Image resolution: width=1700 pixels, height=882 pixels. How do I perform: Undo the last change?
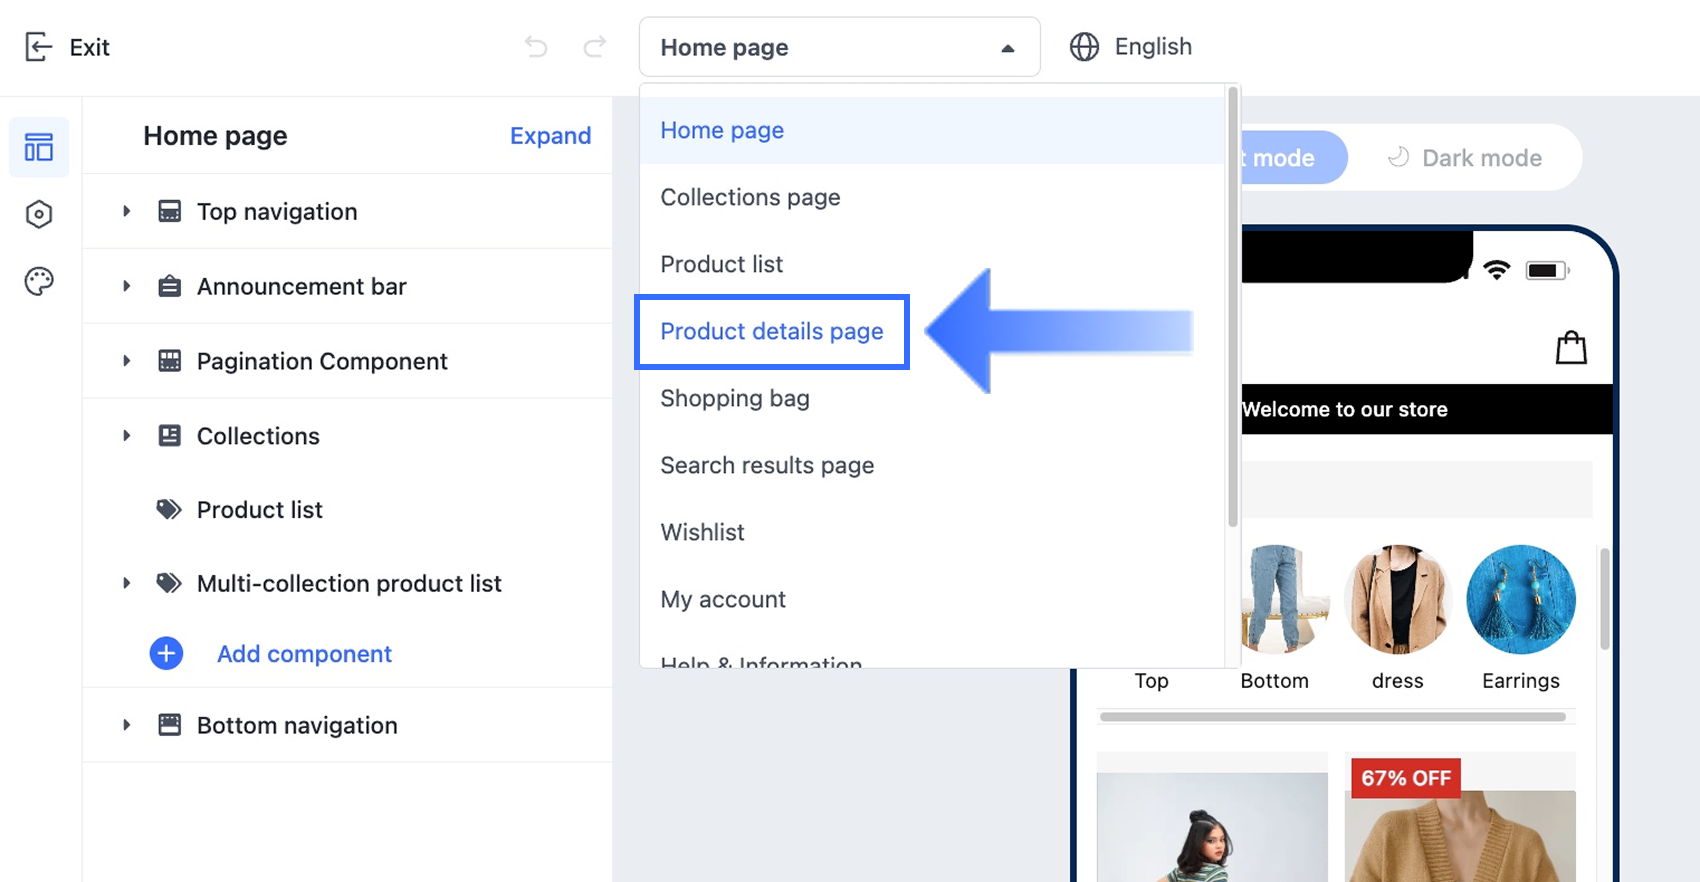pos(536,47)
